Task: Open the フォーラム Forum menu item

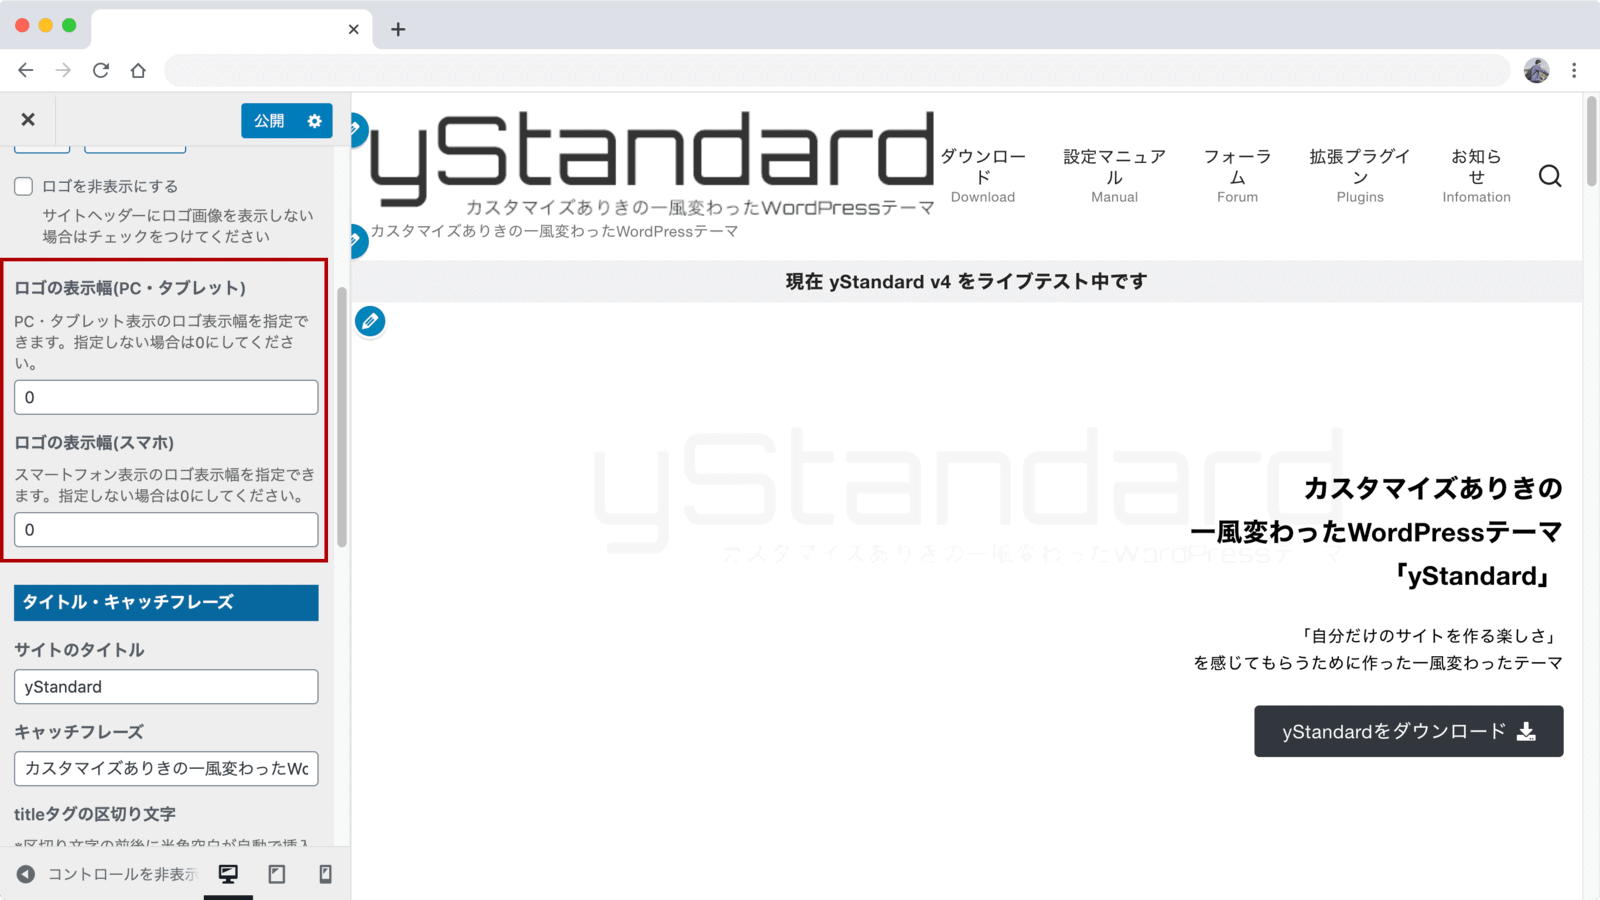Action: (1237, 176)
